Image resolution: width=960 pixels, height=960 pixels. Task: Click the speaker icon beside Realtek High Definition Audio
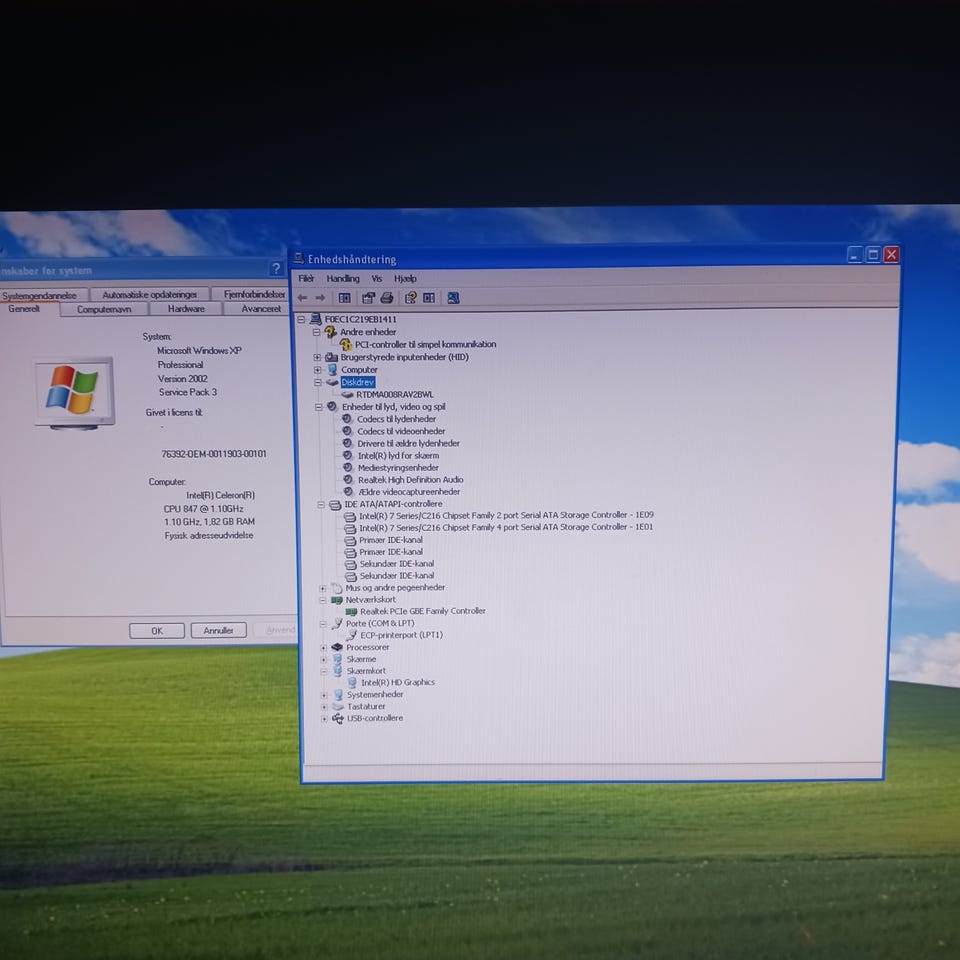pos(348,479)
